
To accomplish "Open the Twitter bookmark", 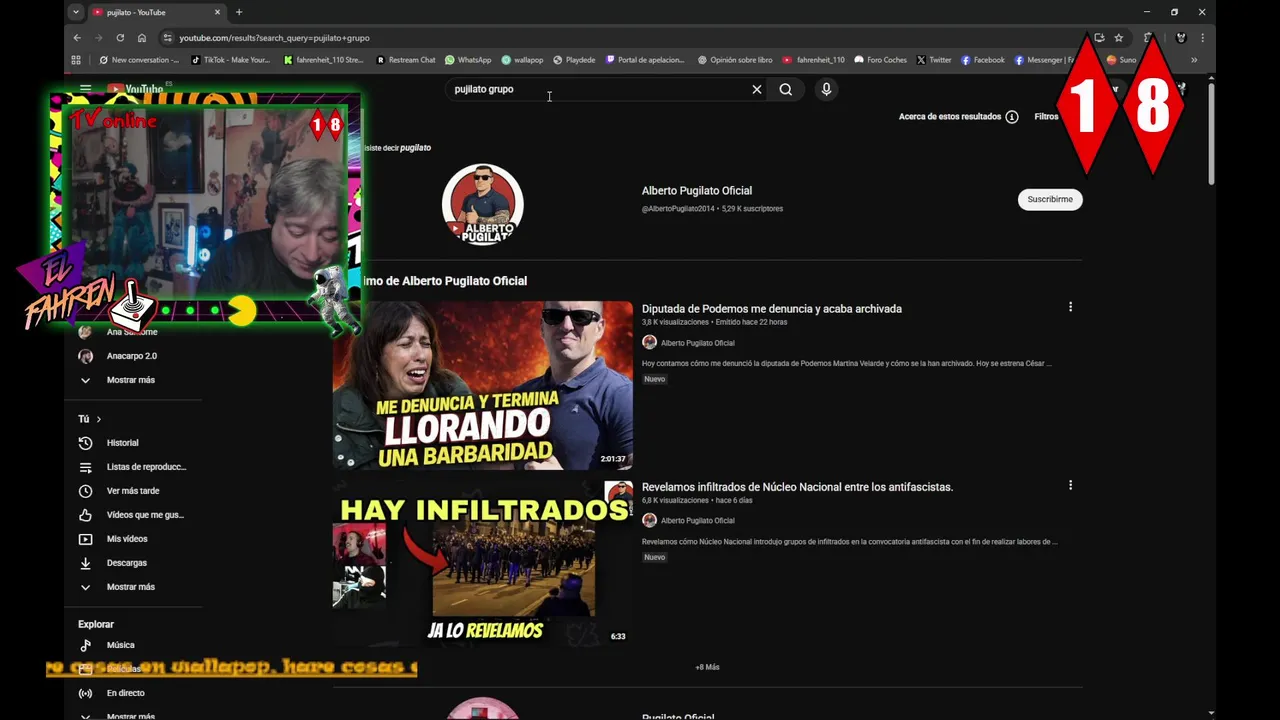I will 934,60.
